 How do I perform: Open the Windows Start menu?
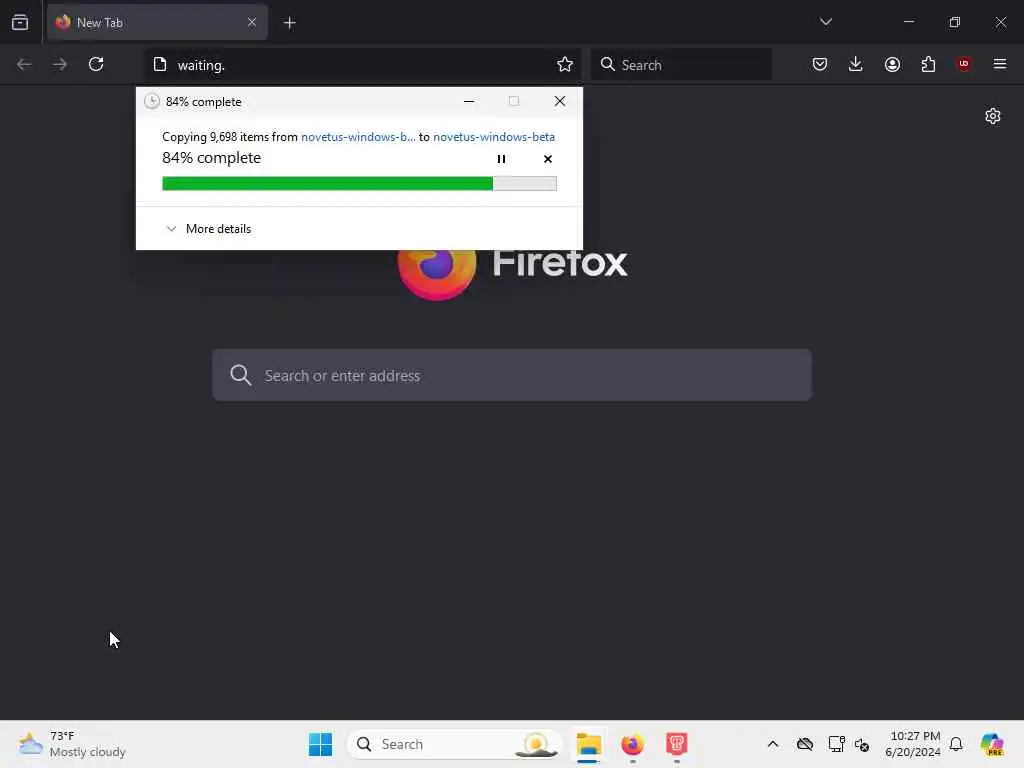tap(321, 744)
